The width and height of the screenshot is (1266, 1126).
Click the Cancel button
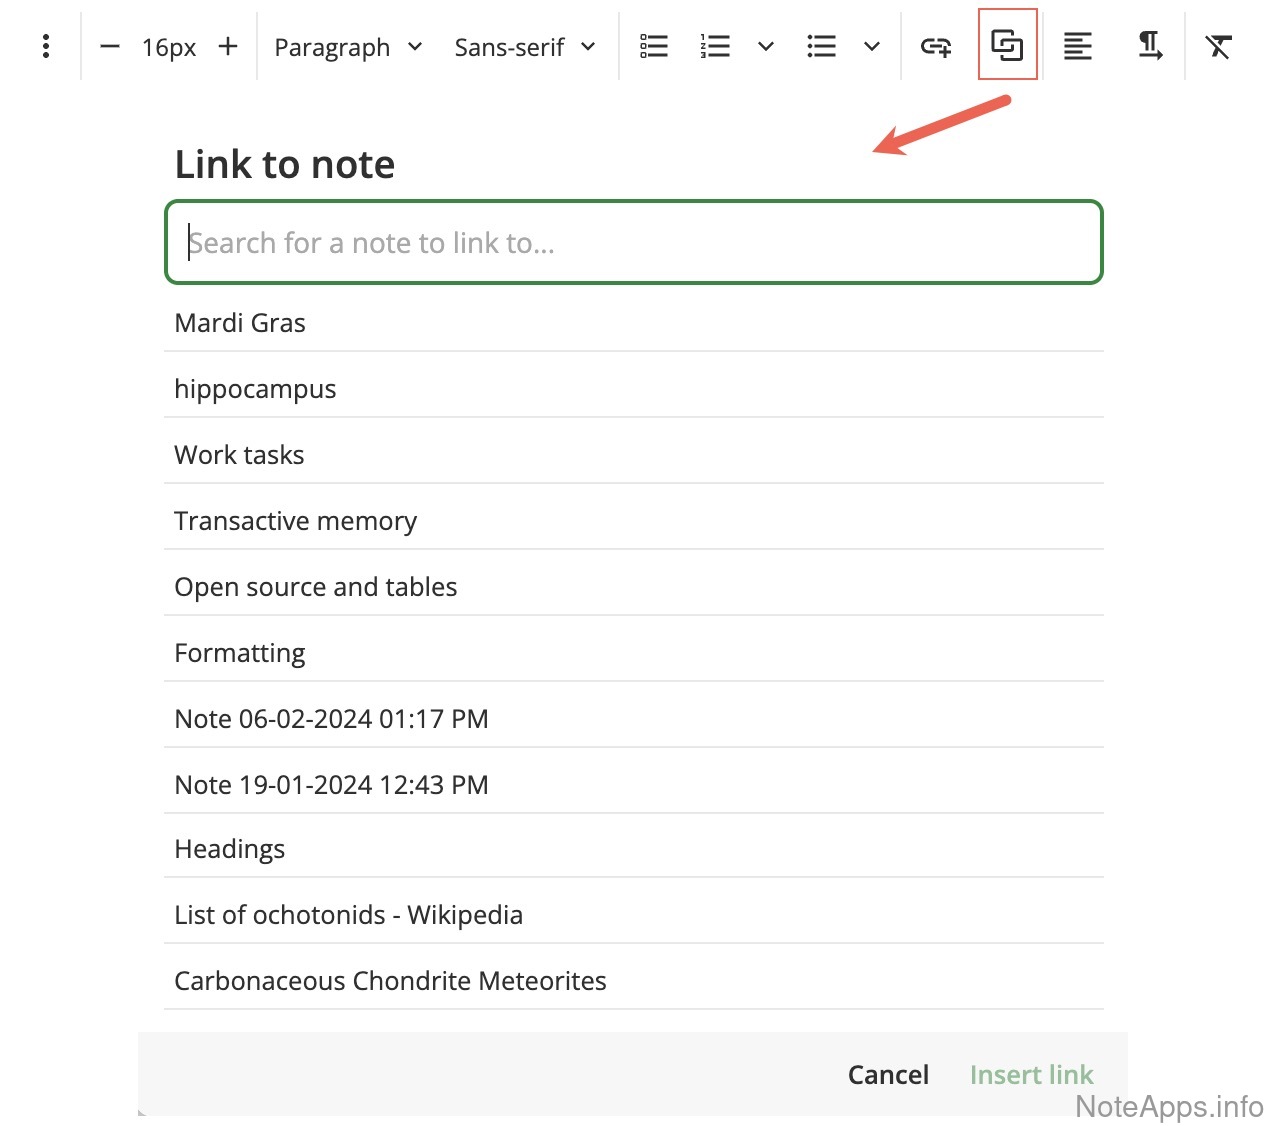click(x=888, y=1074)
